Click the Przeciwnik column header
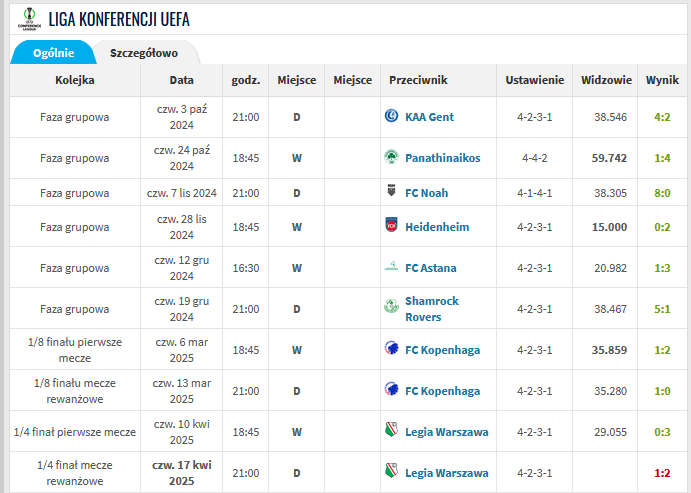This screenshot has height=493, width=691. [418, 80]
